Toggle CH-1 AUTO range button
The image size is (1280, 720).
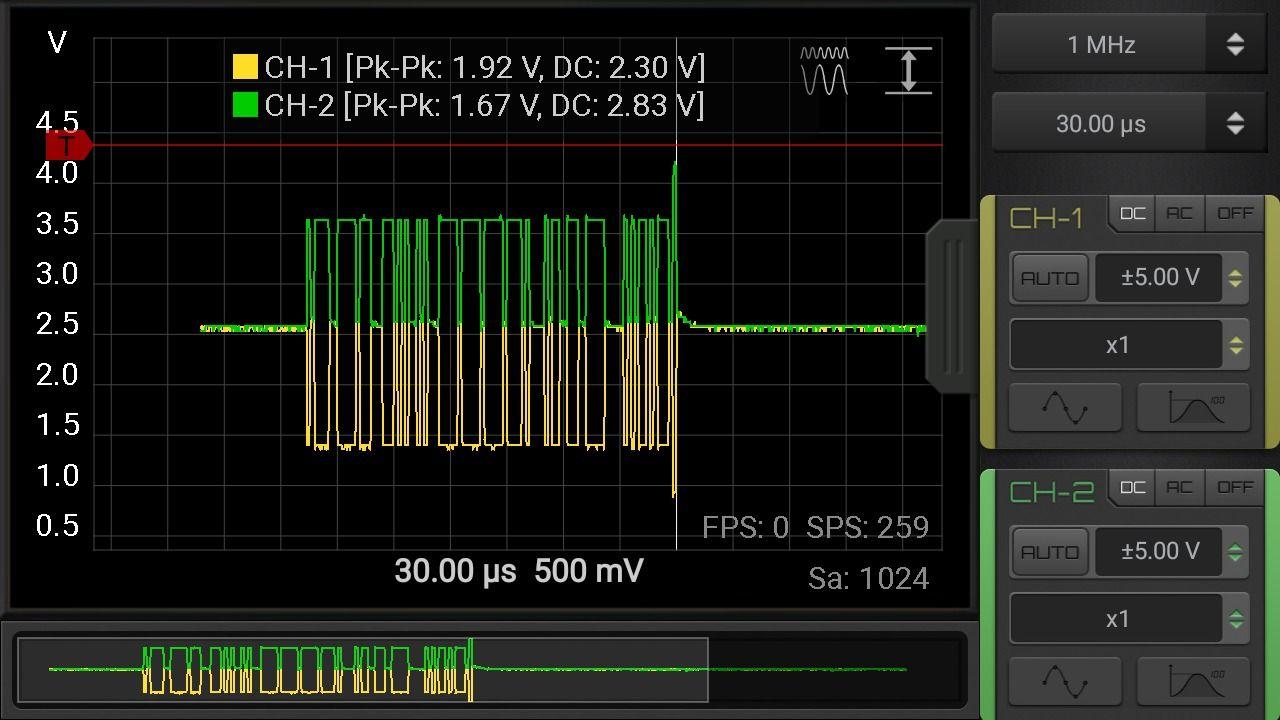(x=1049, y=278)
